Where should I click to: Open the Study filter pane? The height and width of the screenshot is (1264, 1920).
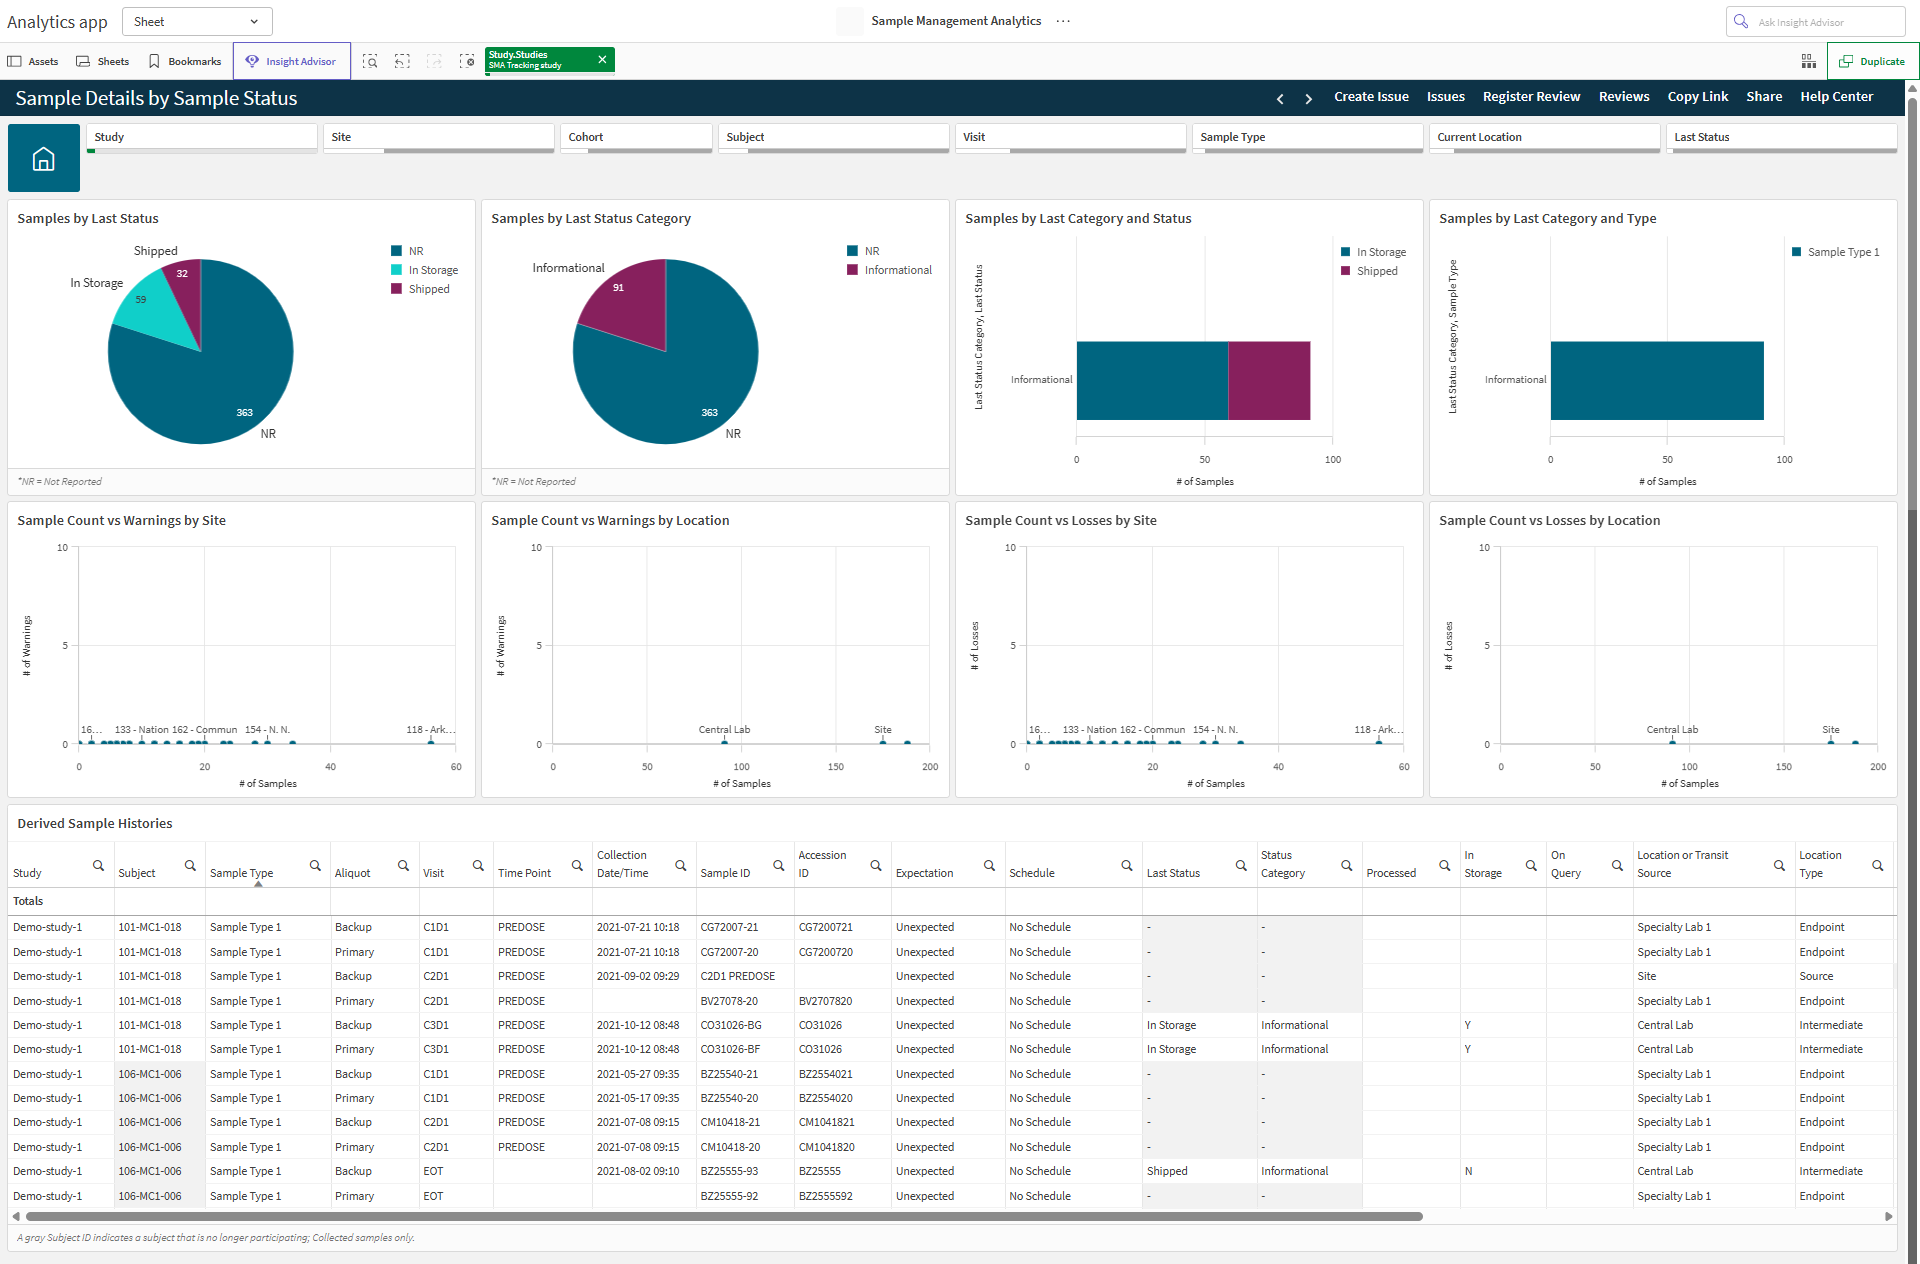202,138
